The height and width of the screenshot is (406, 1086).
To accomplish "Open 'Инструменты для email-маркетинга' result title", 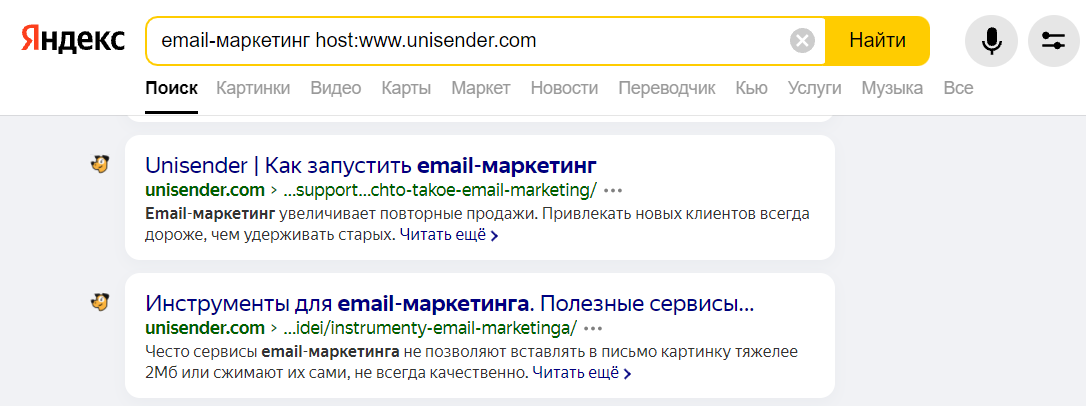I will 449,303.
